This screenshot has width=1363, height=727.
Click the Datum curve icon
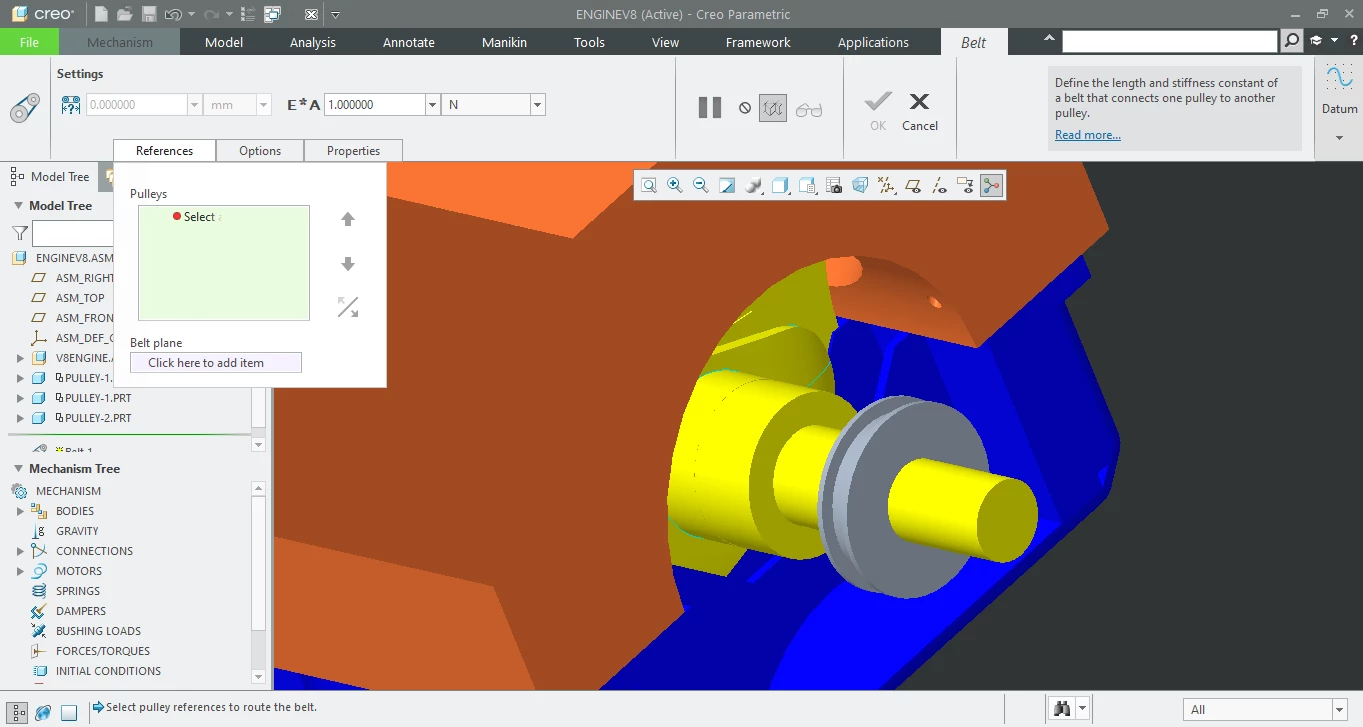click(x=1339, y=77)
